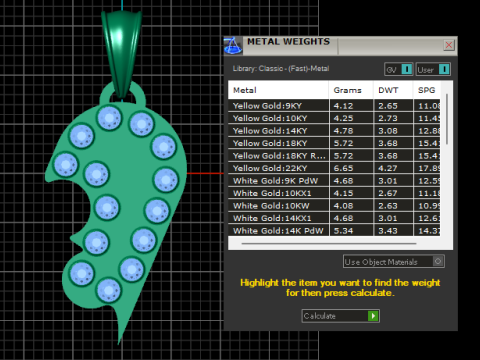480x360 pixels.
Task: Toggle the User library switch
Action: pyautogui.click(x=433, y=69)
